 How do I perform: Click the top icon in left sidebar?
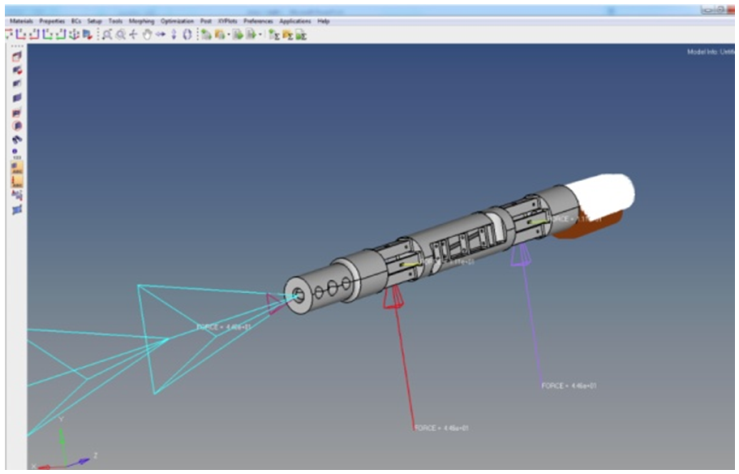click(x=17, y=57)
